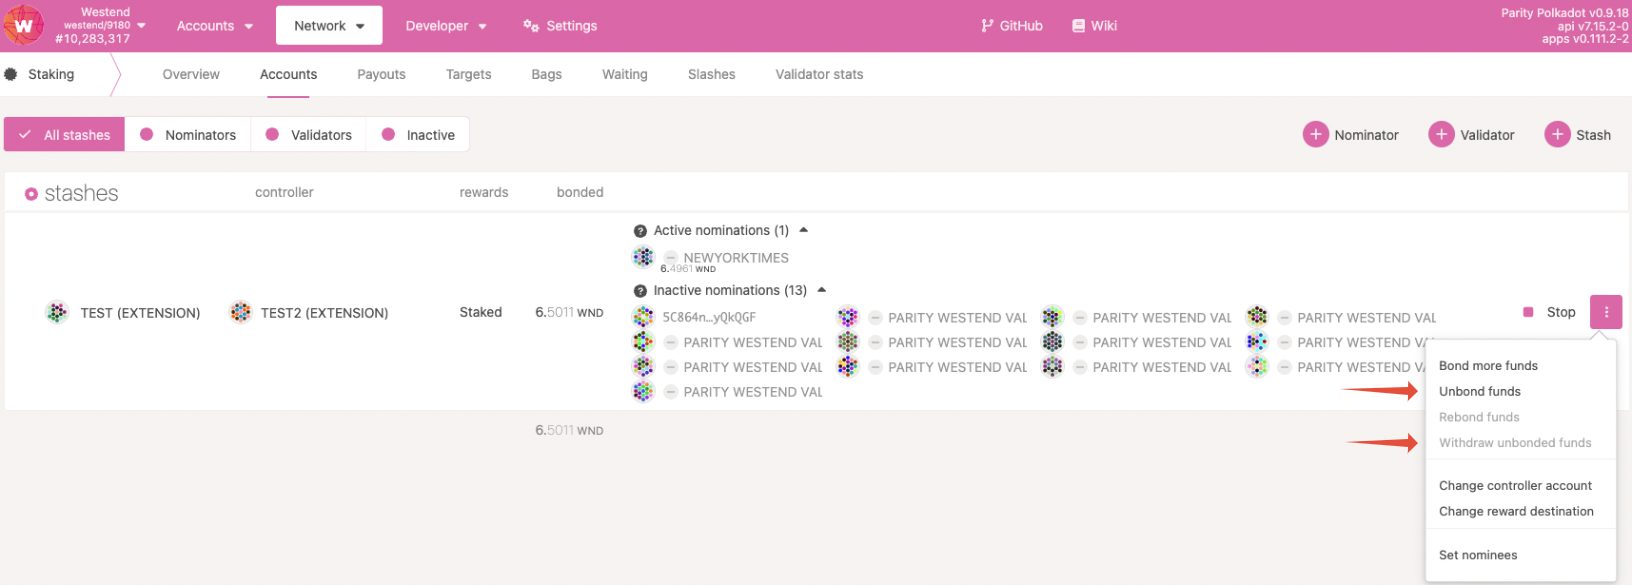Select the Nominators filter option
Screen dimensions: 1632x585
pos(188,135)
